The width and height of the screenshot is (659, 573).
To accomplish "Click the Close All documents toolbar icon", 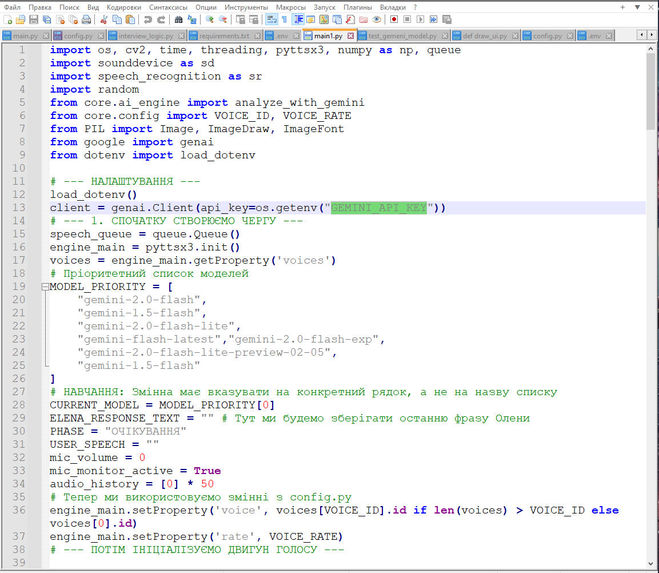I will click(x=73, y=20).
